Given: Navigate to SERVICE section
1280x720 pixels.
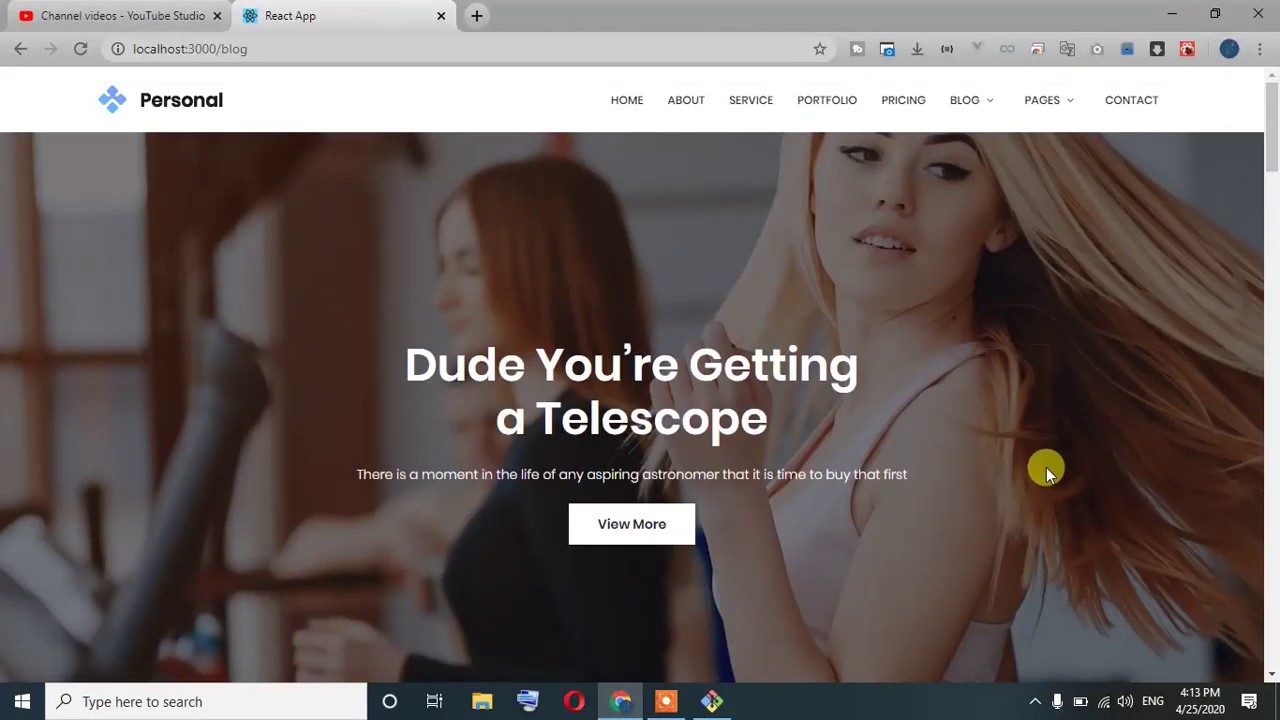Looking at the screenshot, I should (x=751, y=100).
